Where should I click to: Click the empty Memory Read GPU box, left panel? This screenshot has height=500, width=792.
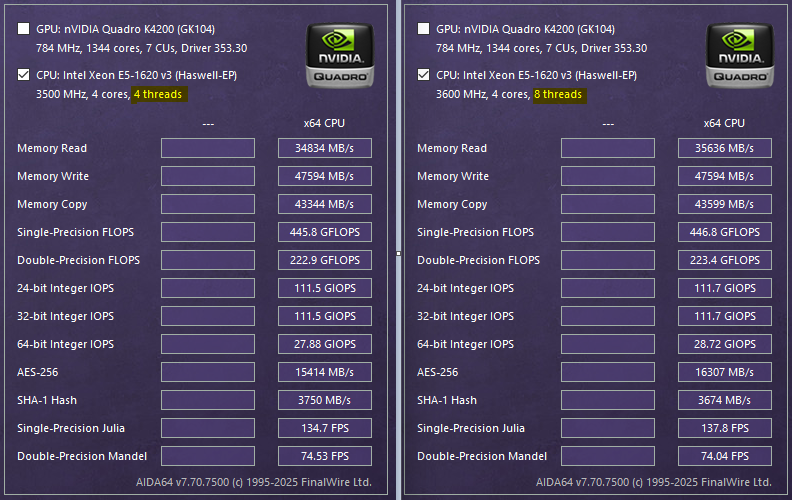point(208,148)
